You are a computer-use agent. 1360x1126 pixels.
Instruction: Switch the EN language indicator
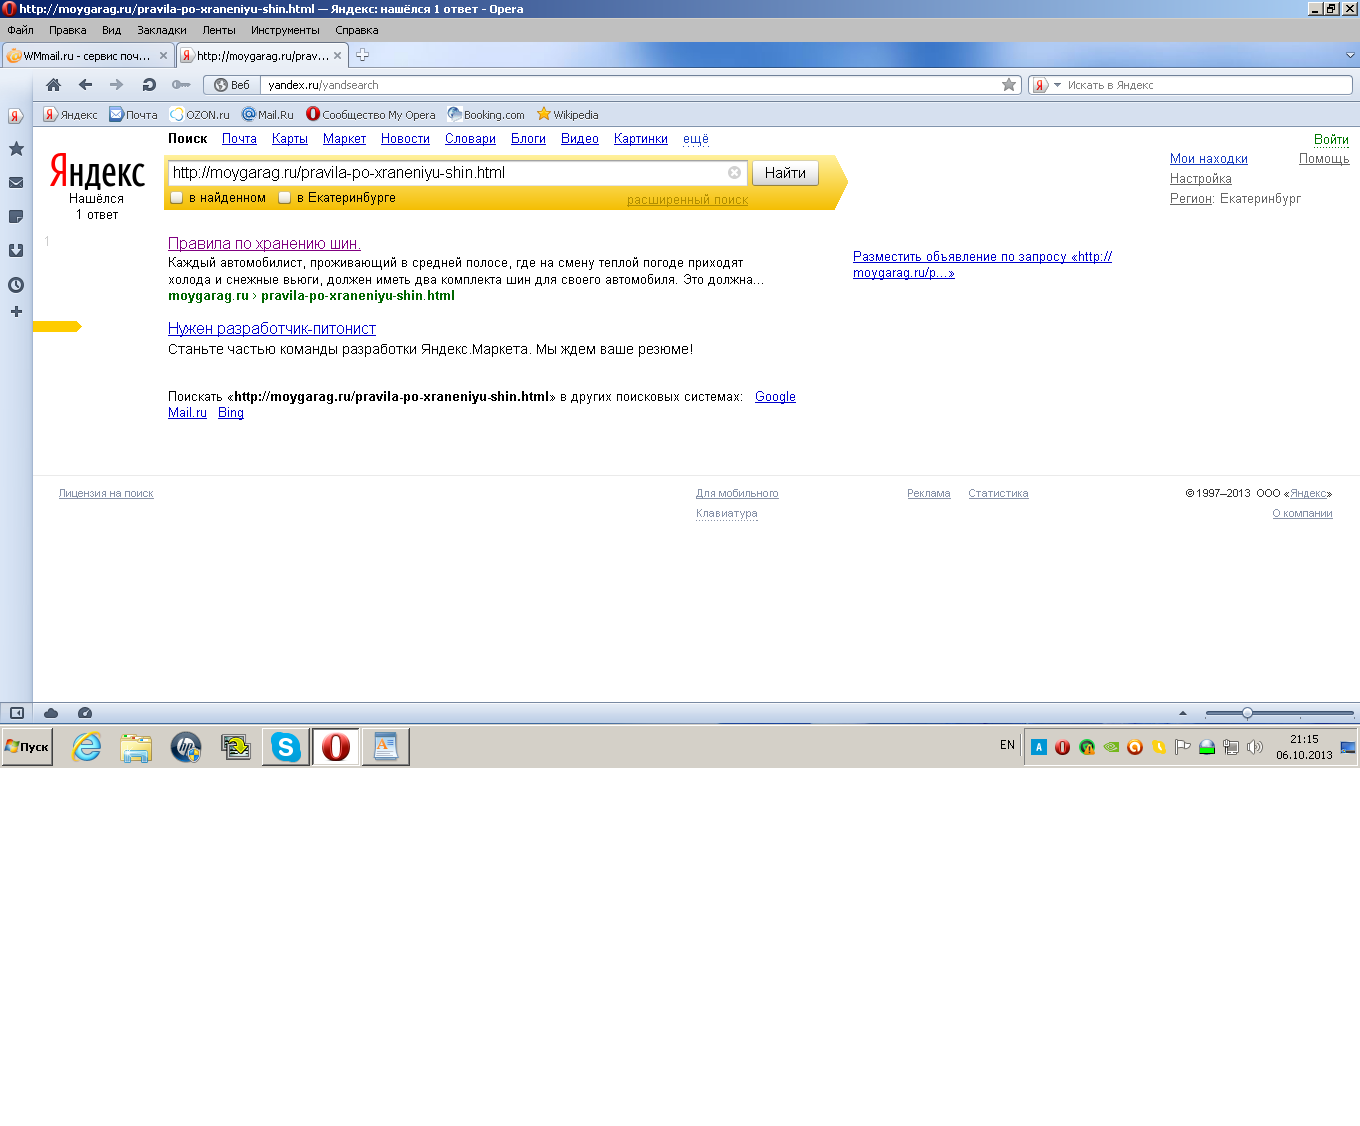point(1007,745)
